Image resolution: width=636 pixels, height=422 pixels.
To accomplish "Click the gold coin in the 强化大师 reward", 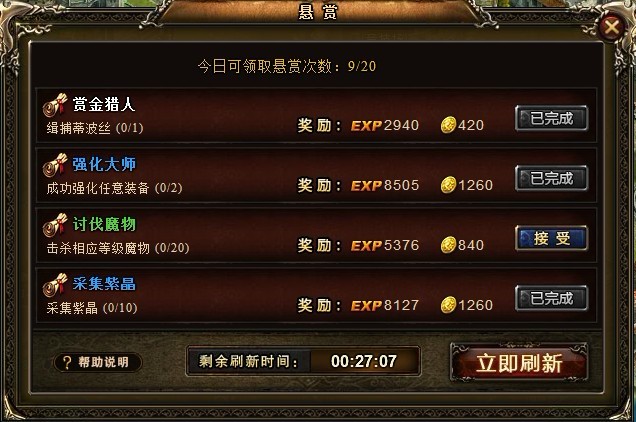I will pos(449,185).
